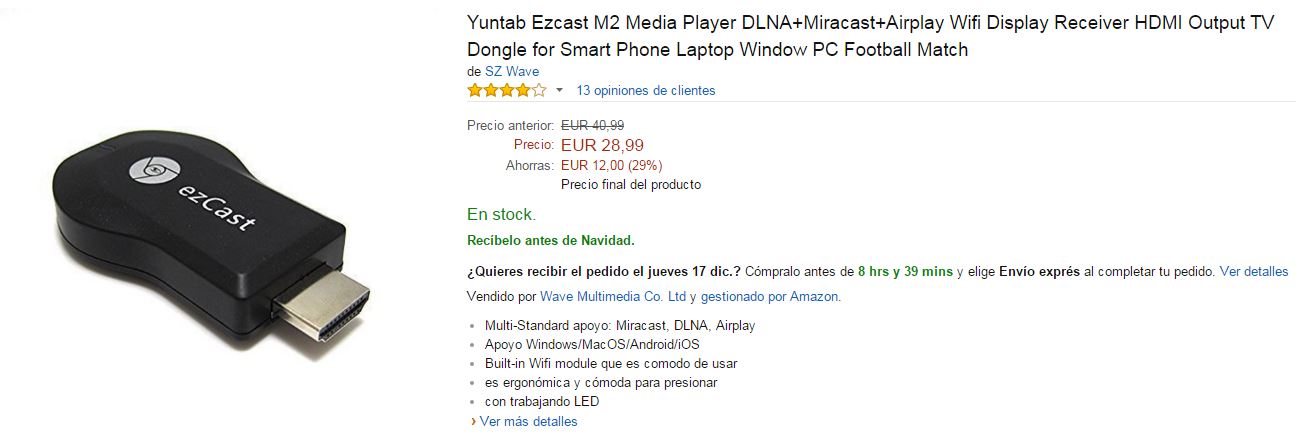Expand Ver más detalles
Viewport: 1296px width, 434px height.
tap(528, 421)
